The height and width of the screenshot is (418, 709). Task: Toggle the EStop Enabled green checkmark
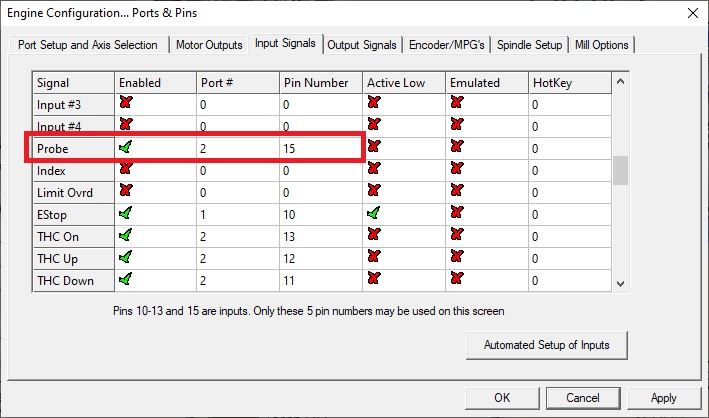(x=125, y=214)
